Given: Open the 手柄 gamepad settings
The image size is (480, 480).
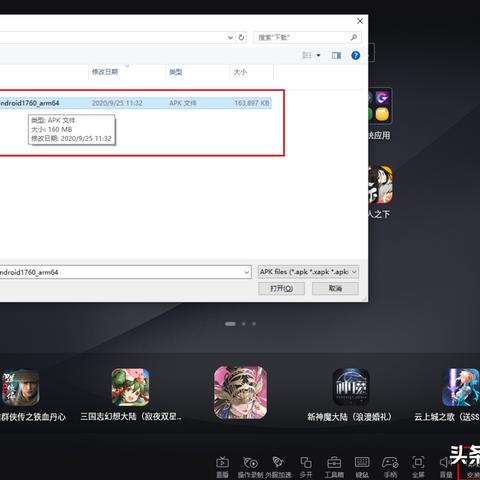Looking at the screenshot, I should point(390,467).
